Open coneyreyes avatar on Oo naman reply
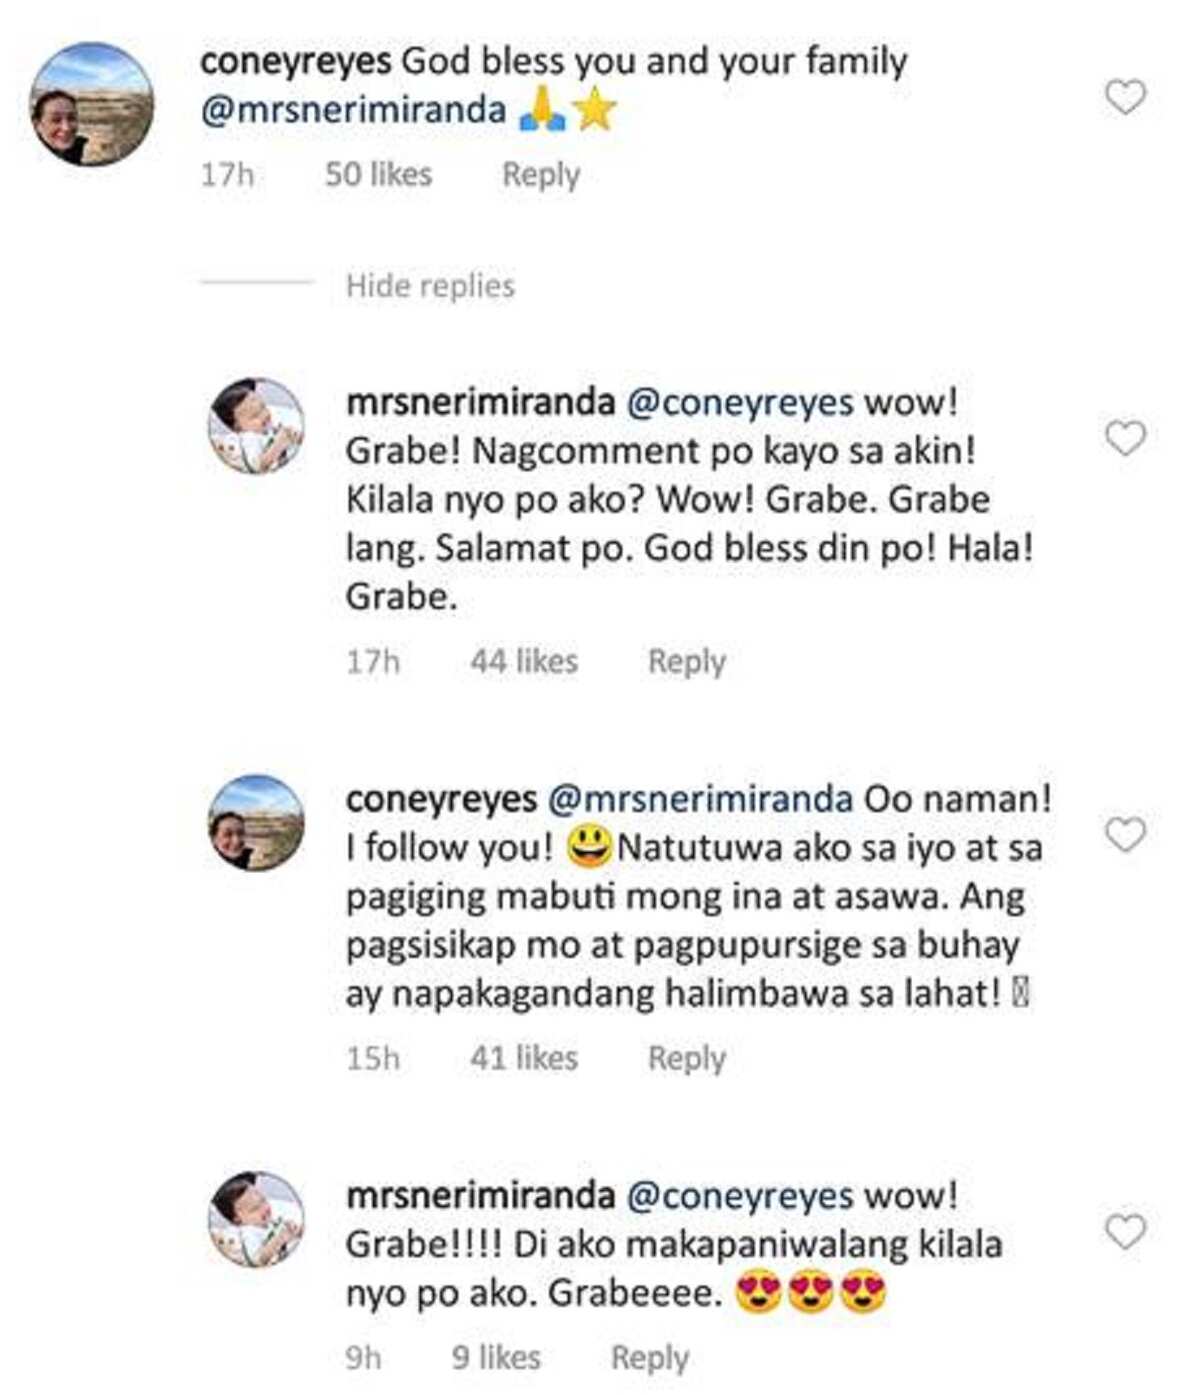Image resolution: width=1200 pixels, height=1395 pixels. (256, 822)
